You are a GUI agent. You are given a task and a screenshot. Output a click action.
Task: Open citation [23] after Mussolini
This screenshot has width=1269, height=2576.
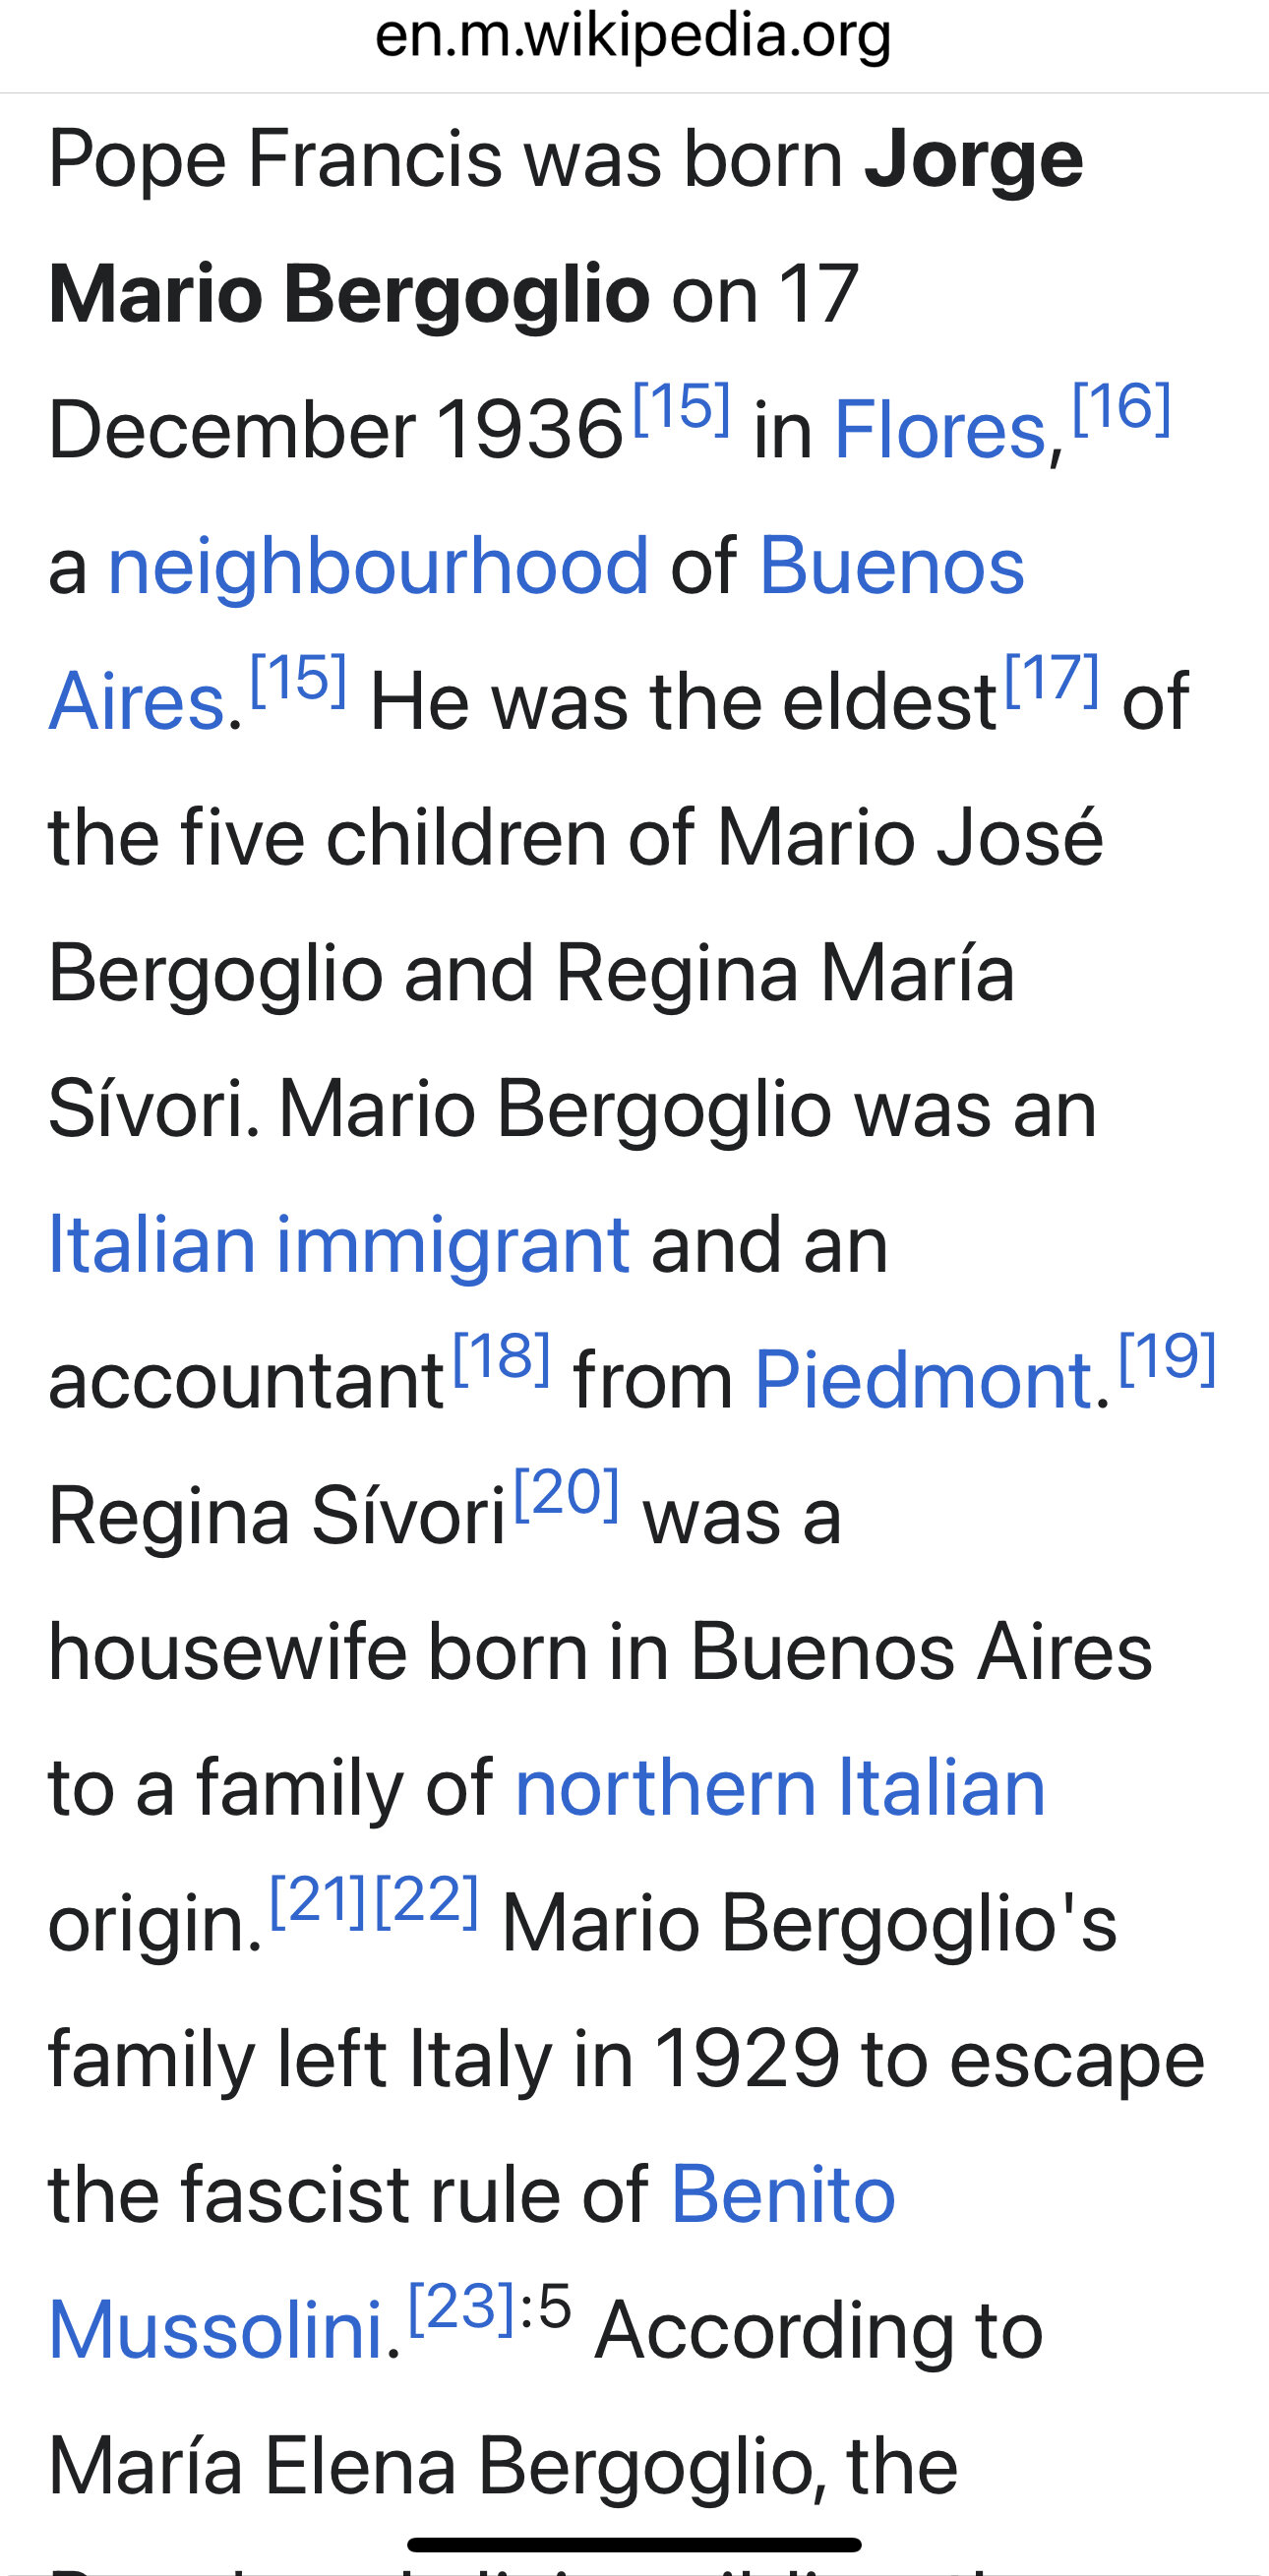coord(462,2309)
